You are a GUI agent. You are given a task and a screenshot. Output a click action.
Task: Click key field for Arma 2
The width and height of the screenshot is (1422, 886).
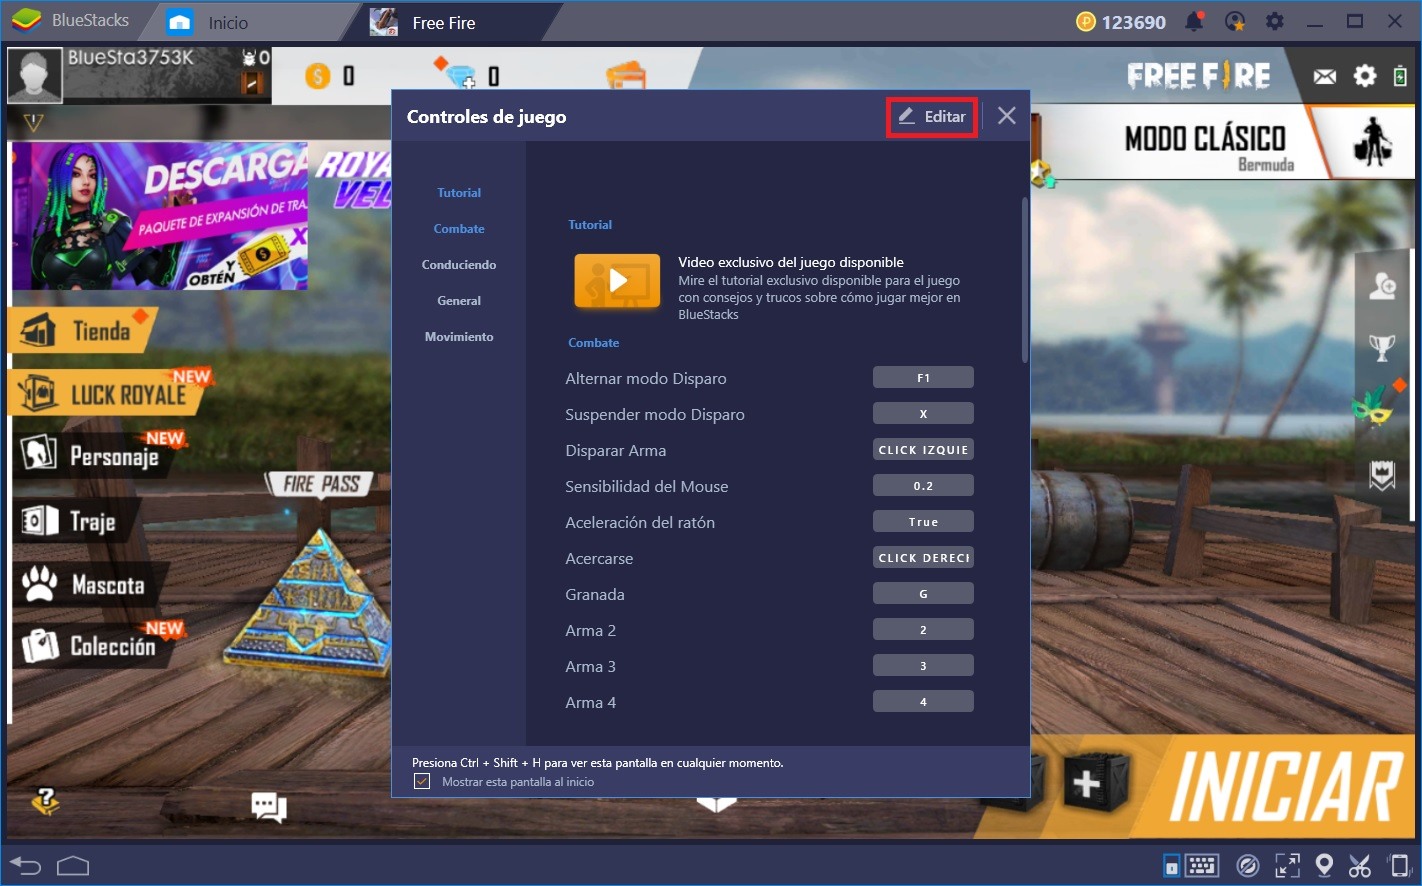(923, 629)
